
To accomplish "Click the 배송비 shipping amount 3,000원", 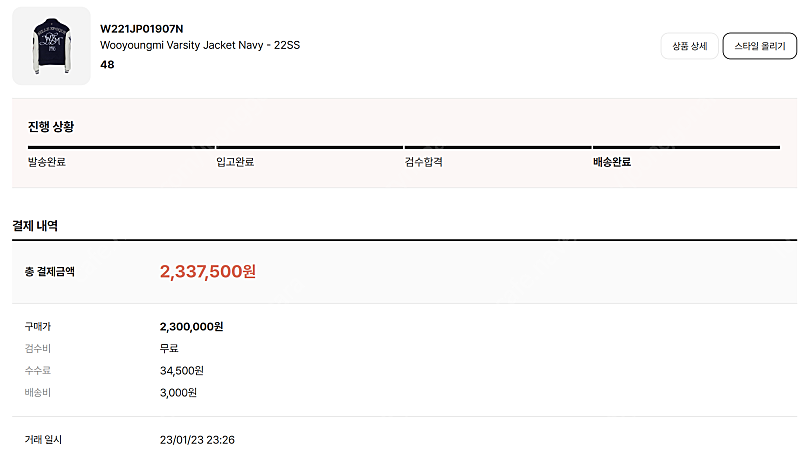I will pyautogui.click(x=178, y=392).
